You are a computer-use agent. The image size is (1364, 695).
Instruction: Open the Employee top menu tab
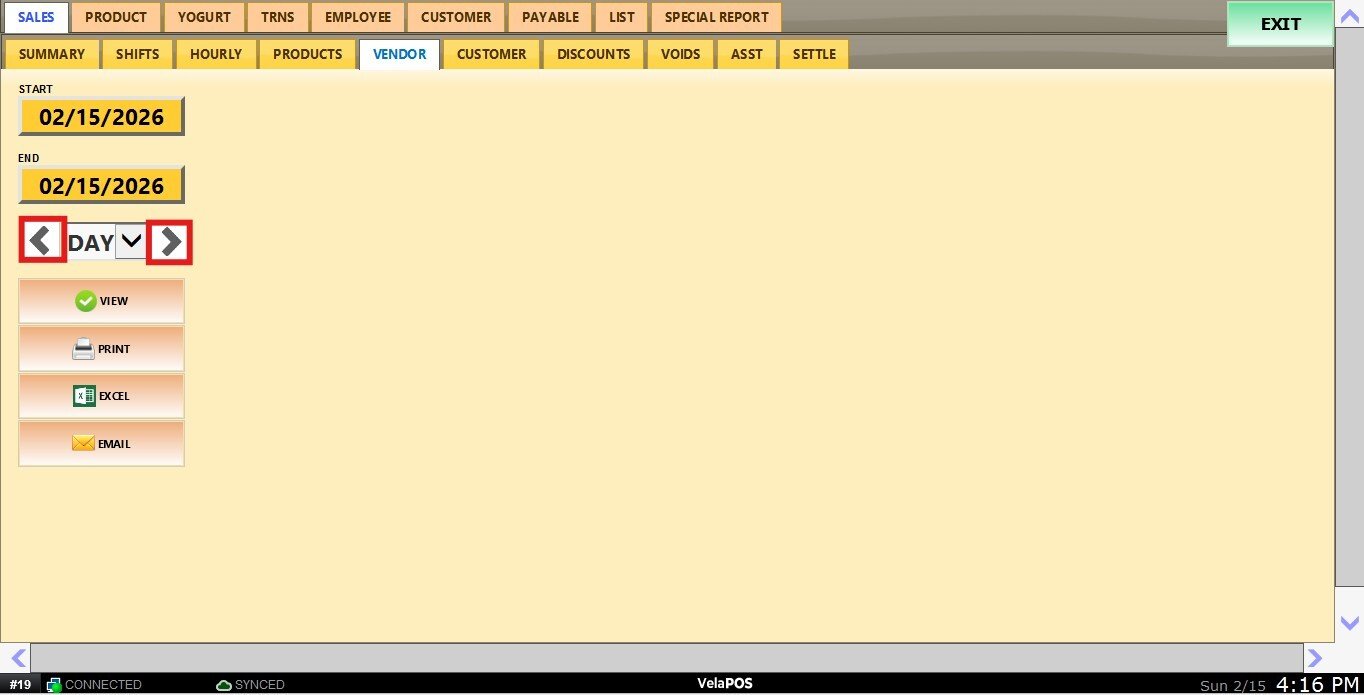357,17
